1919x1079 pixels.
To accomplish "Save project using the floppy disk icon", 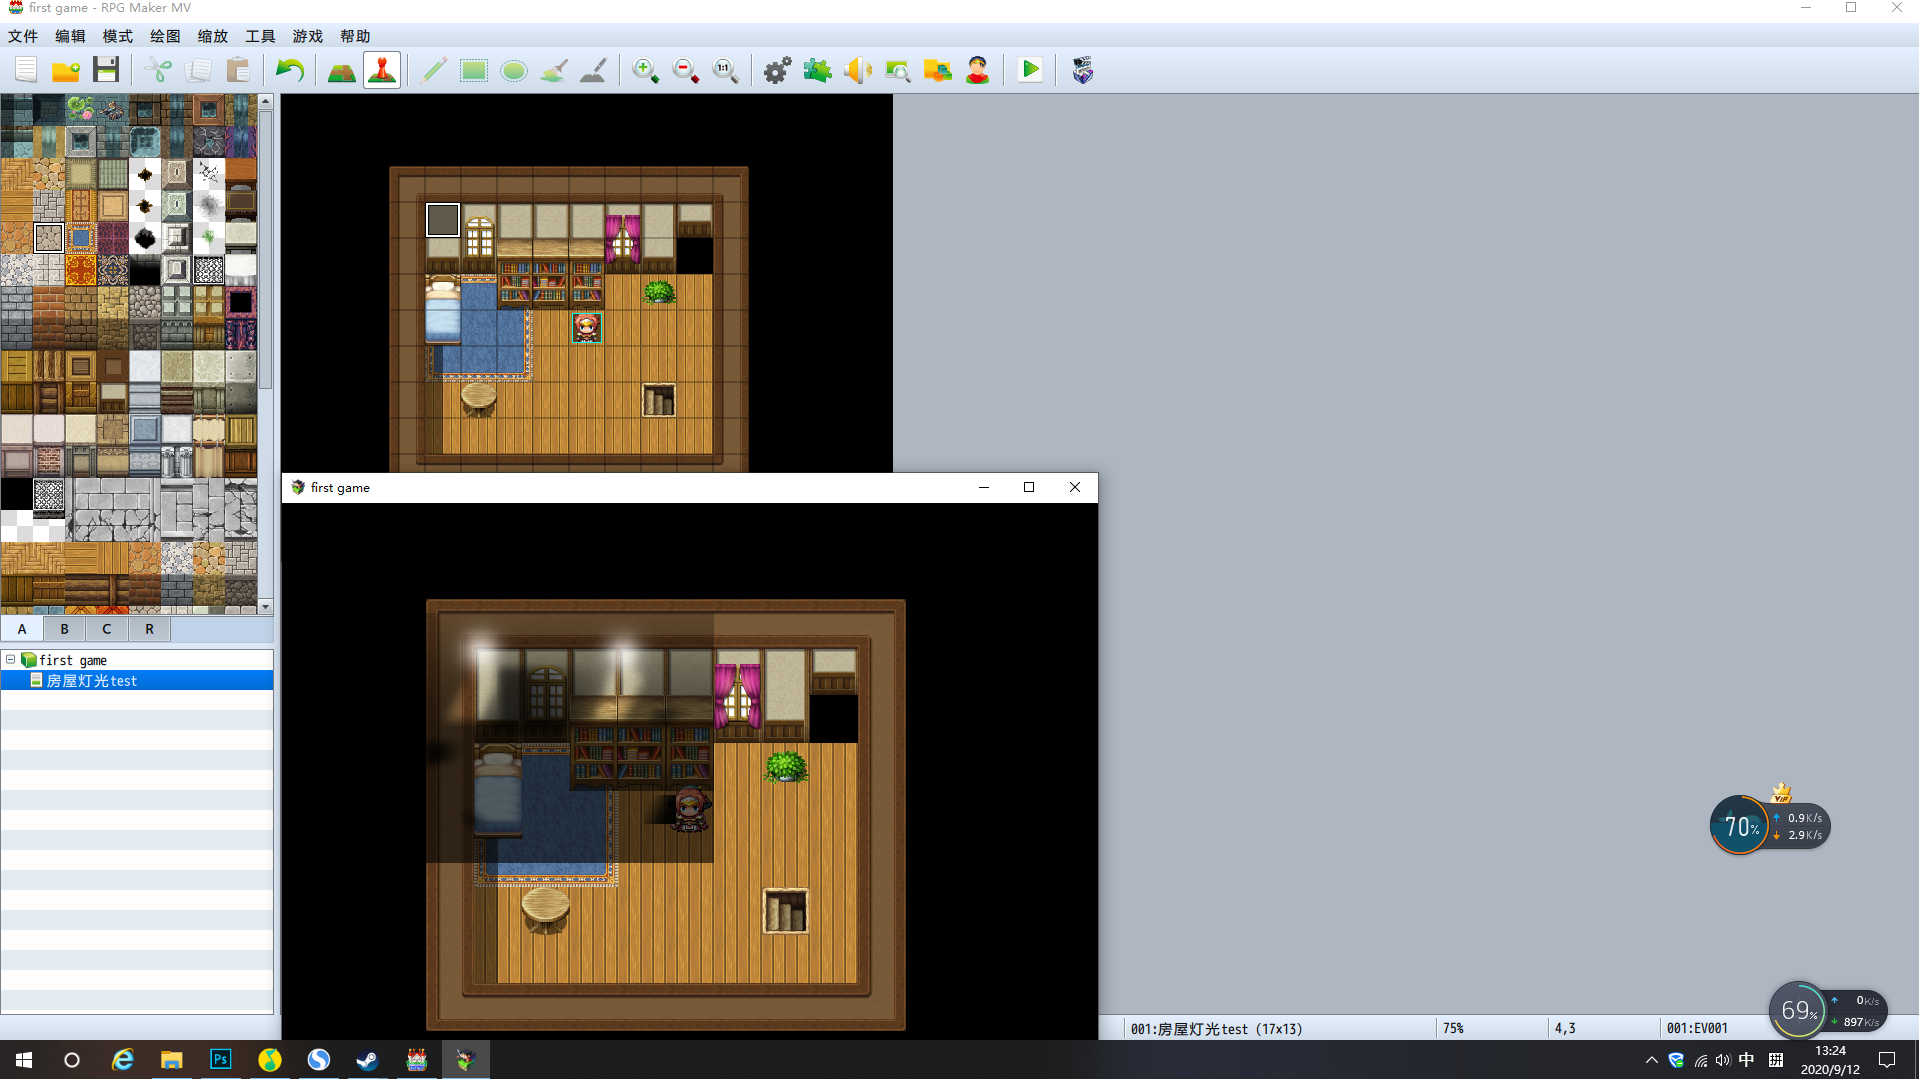I will (106, 70).
